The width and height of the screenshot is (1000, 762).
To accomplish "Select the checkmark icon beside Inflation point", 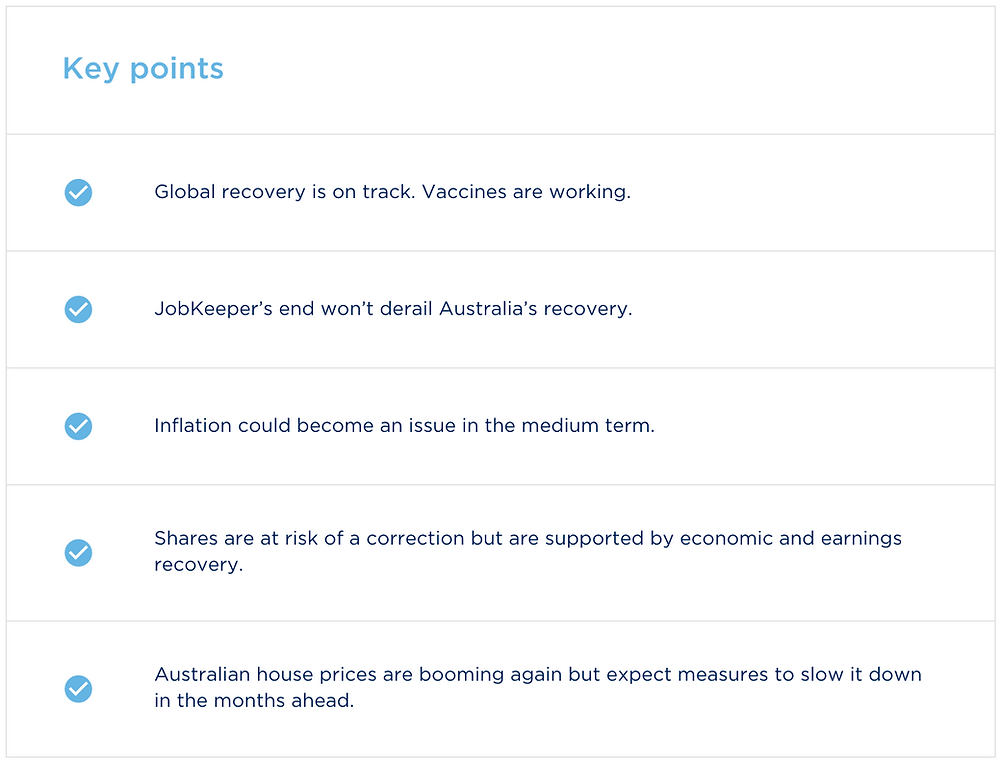I will (x=78, y=426).
